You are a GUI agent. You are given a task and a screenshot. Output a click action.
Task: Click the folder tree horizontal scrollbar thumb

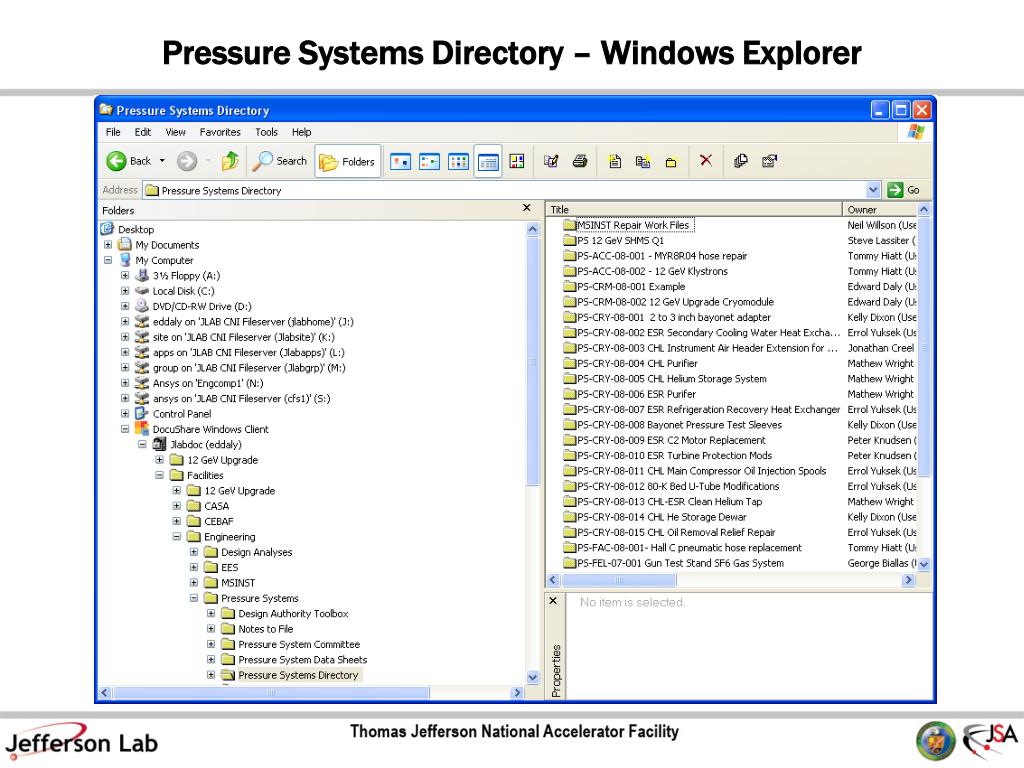[x=270, y=692]
